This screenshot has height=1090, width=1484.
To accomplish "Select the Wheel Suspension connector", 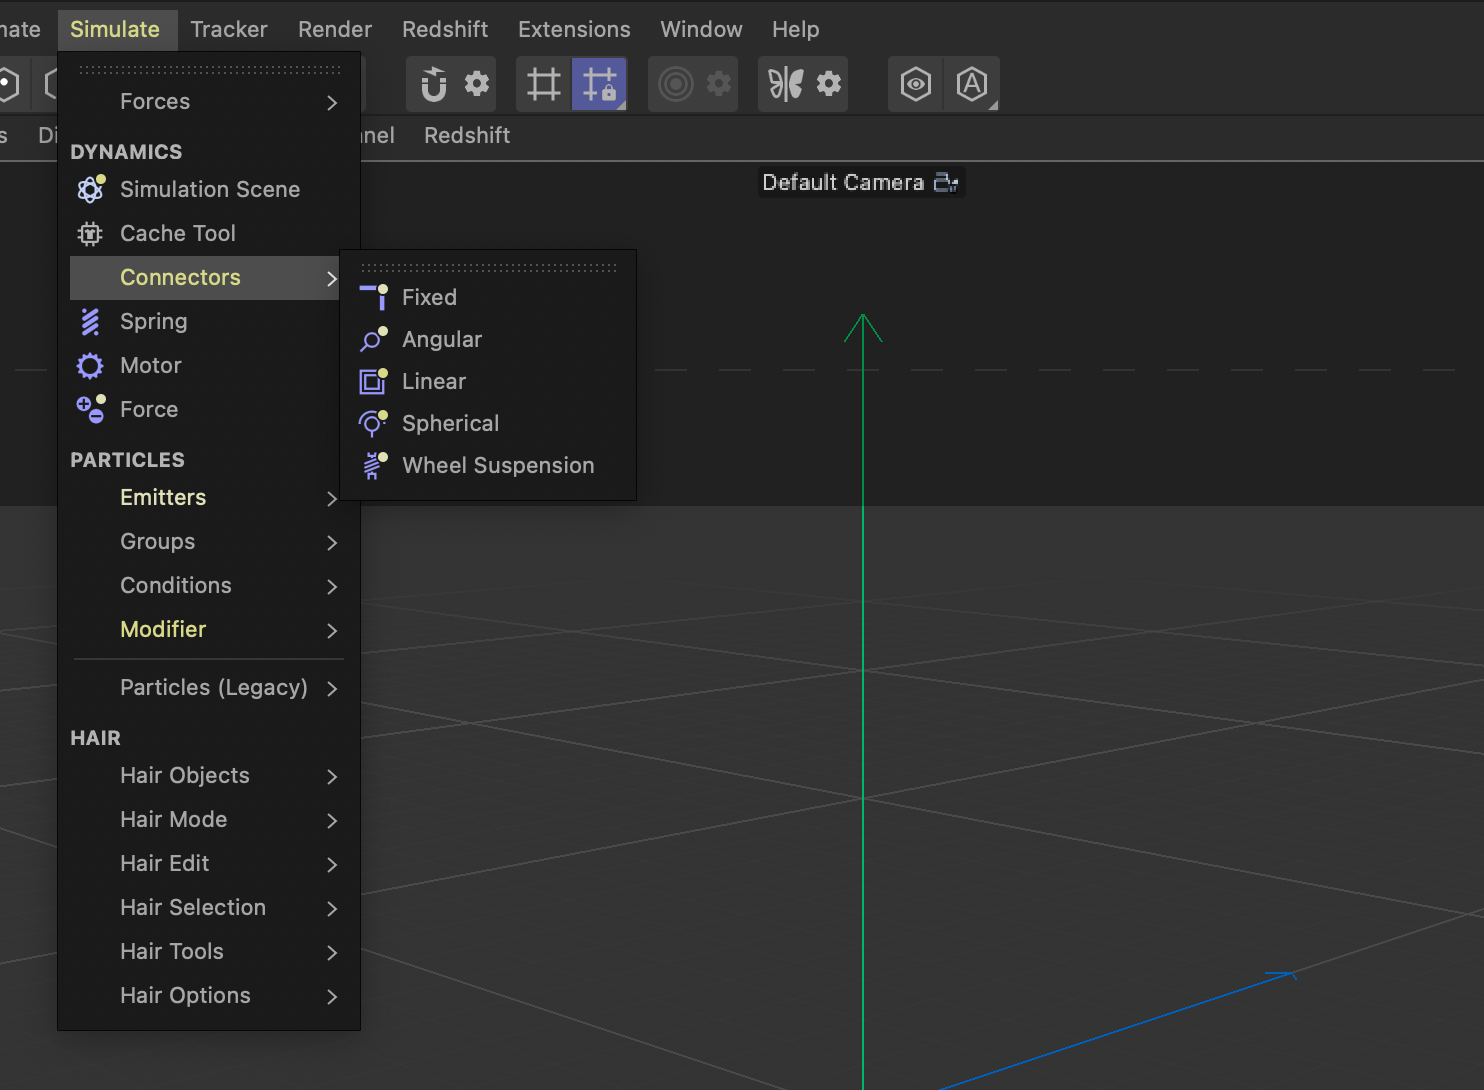I will coord(488,465).
